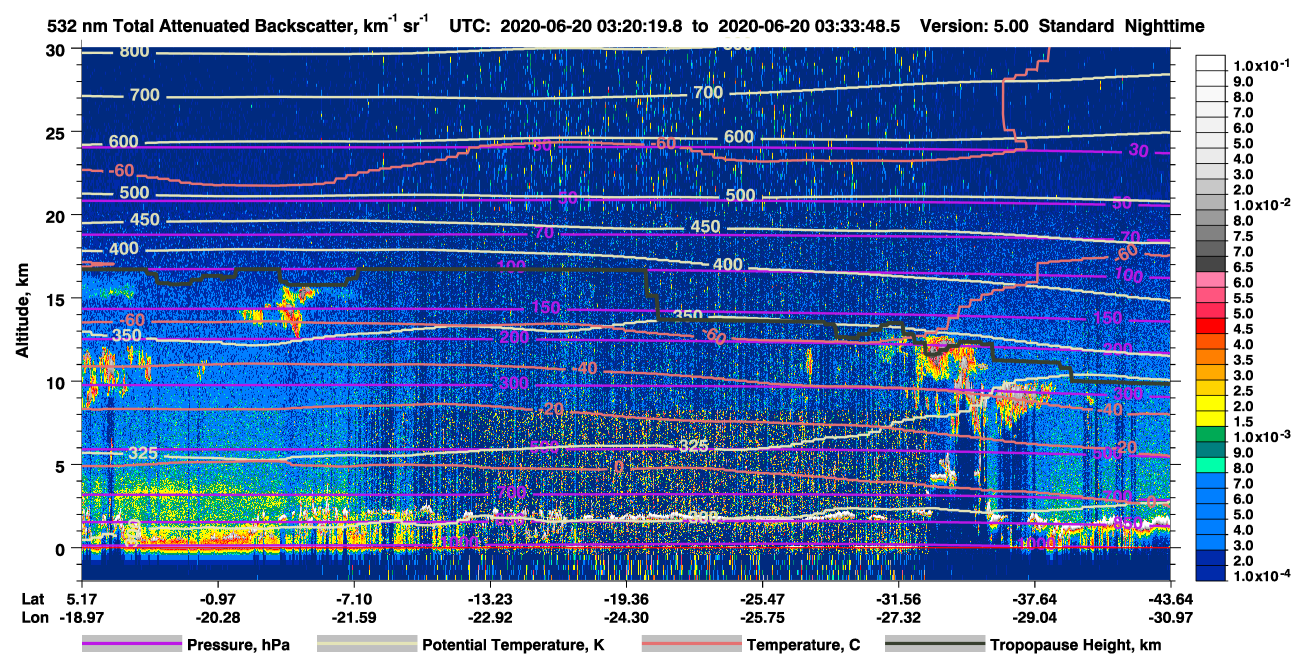Click longitude value "-21.59"
The height and width of the screenshot is (667, 1300).
(353, 617)
